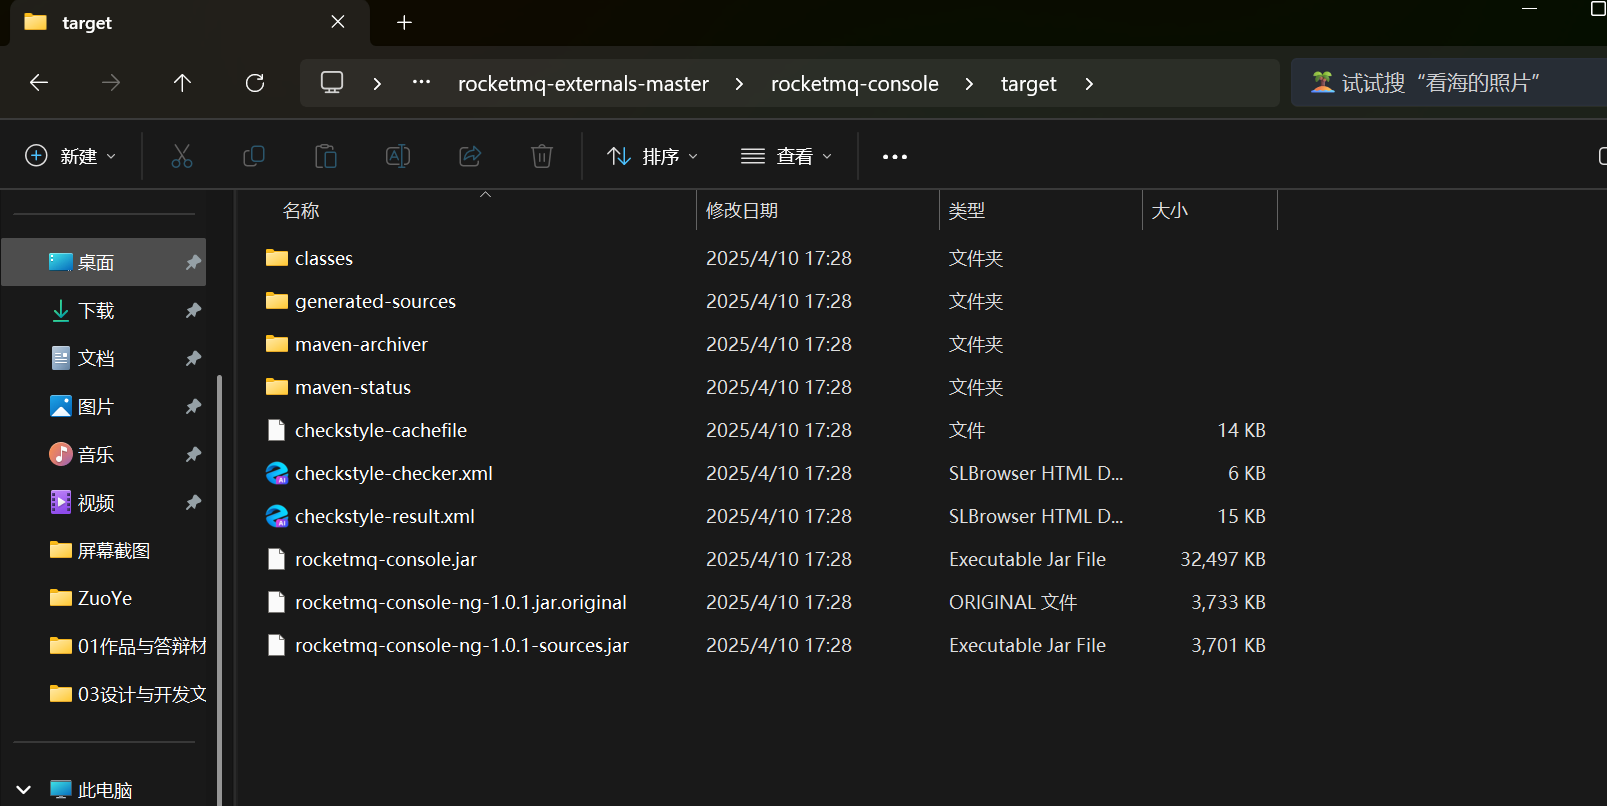Click the Paste clipboard icon
This screenshot has height=806, width=1607.
tap(326, 156)
